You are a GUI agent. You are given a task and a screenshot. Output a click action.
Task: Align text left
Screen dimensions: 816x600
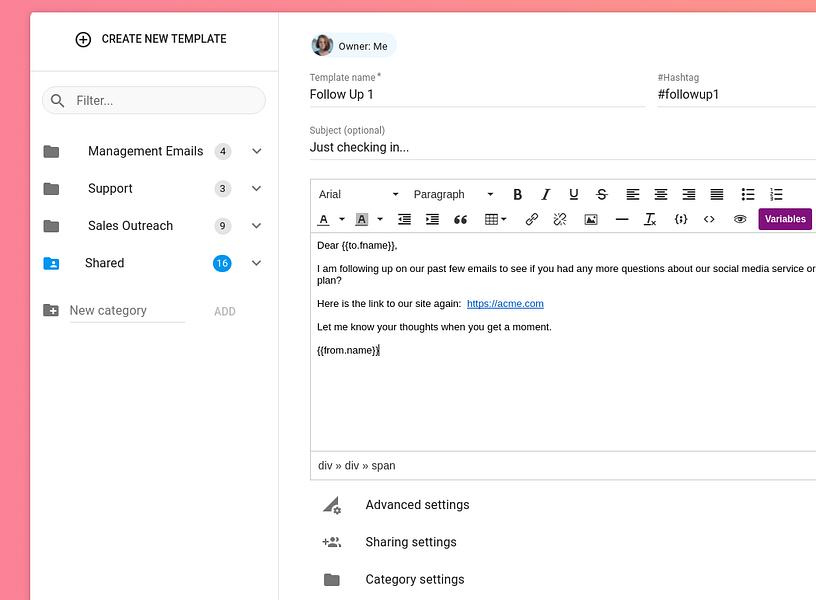coord(632,195)
